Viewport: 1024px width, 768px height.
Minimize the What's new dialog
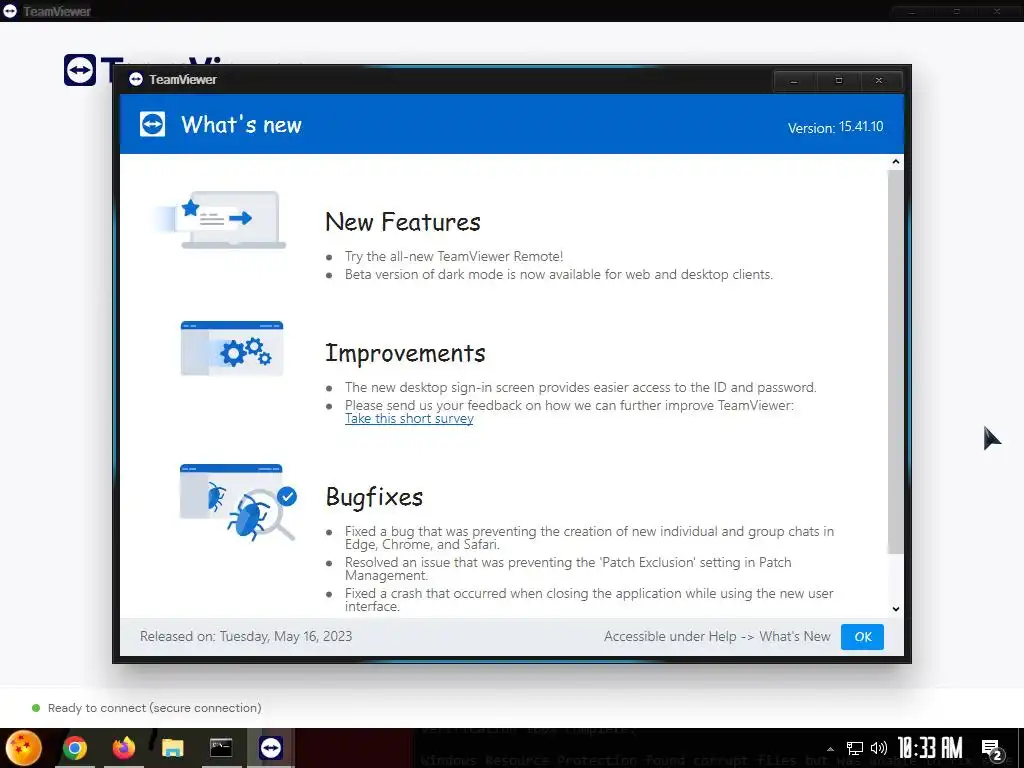click(x=794, y=81)
